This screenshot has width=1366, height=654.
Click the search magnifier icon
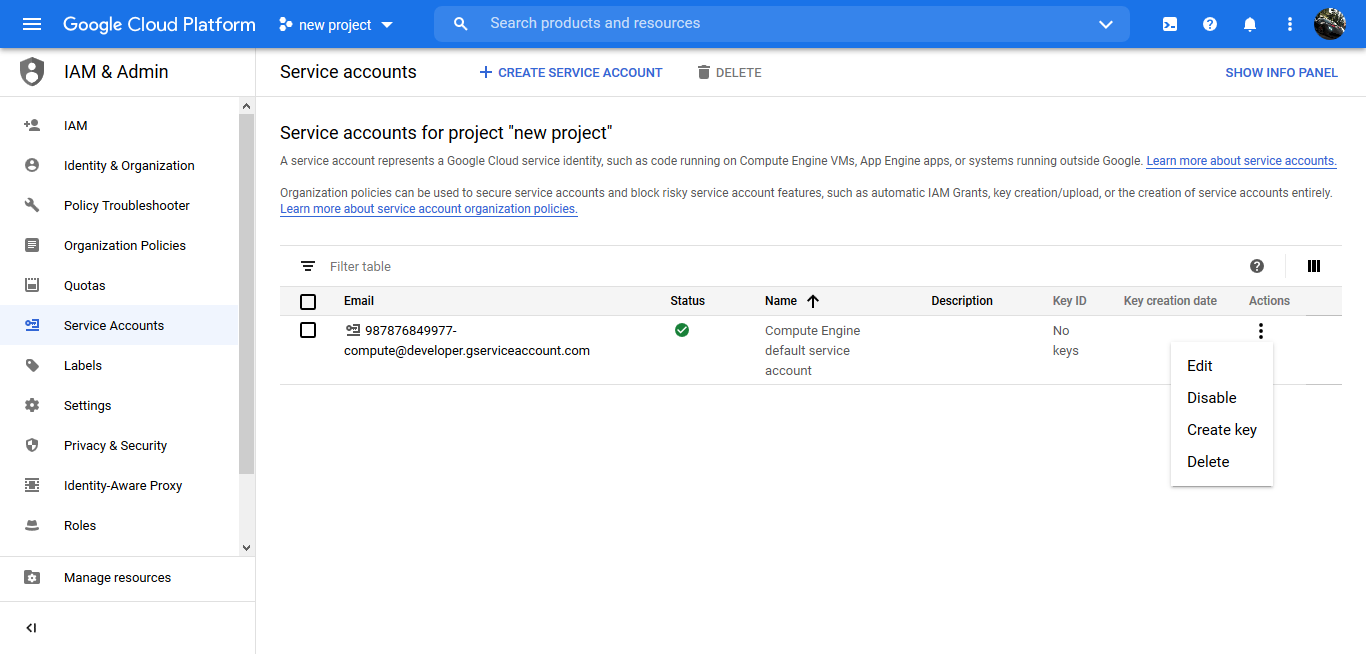[x=461, y=24]
